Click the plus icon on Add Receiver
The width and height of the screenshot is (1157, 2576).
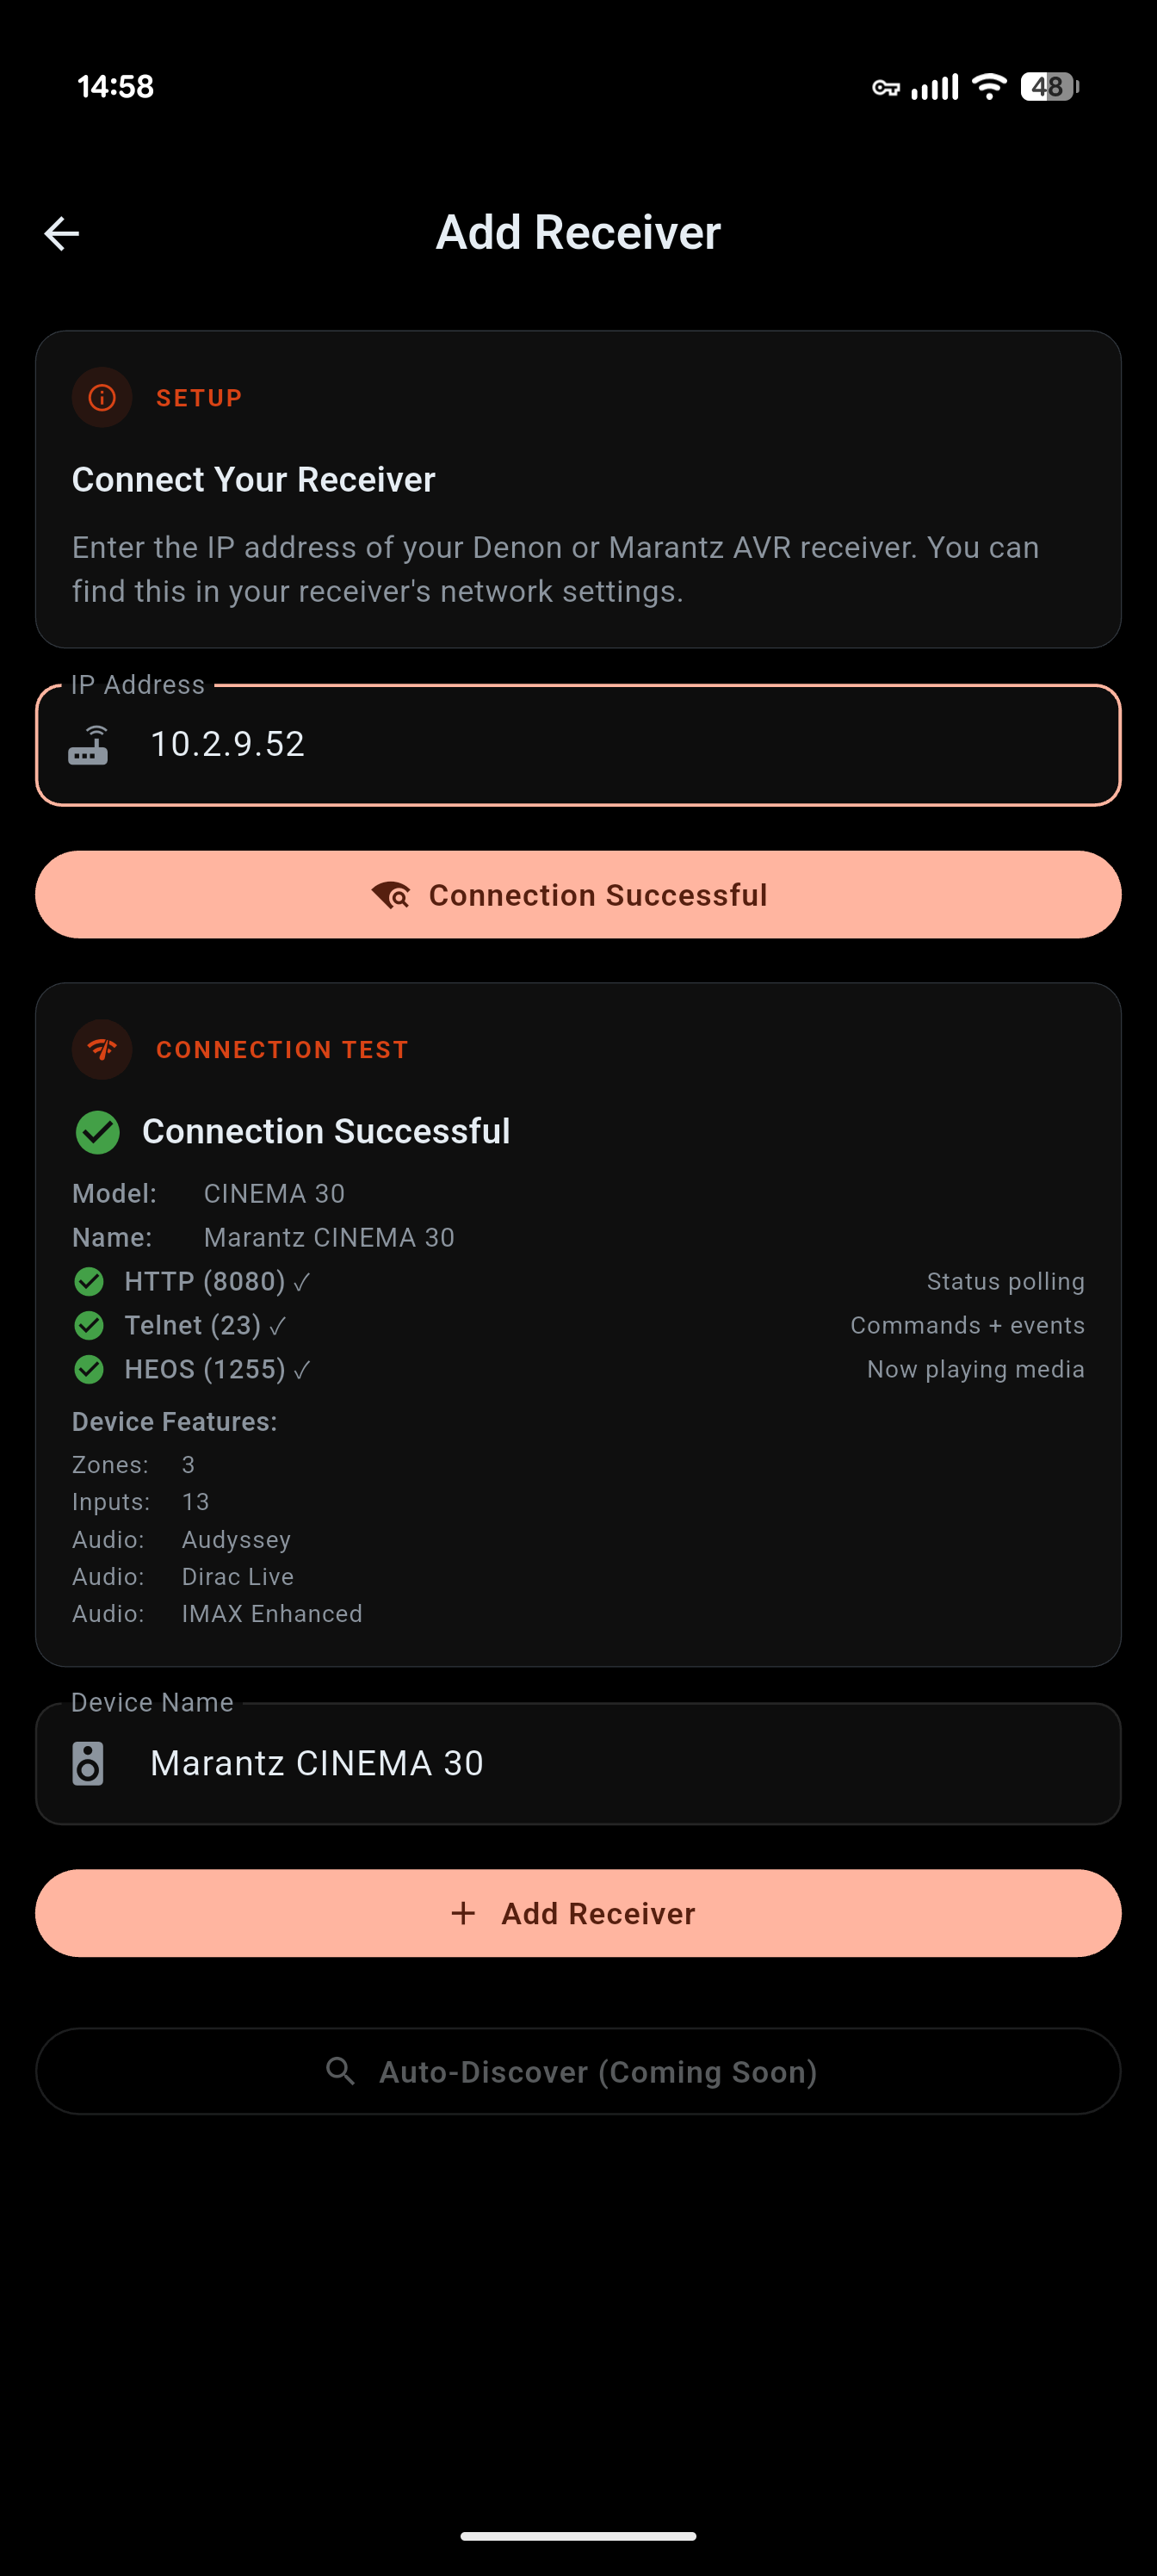463,1913
